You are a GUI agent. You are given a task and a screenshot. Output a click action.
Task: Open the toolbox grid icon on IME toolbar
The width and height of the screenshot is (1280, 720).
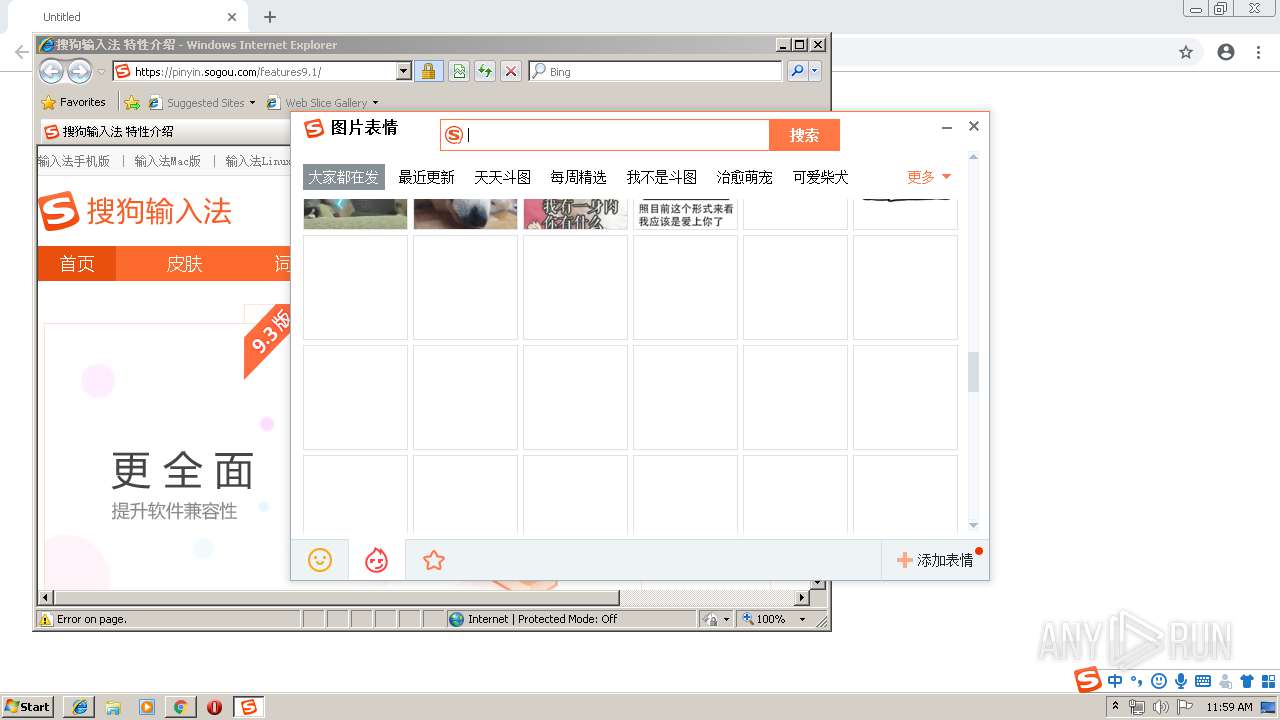click(1269, 681)
